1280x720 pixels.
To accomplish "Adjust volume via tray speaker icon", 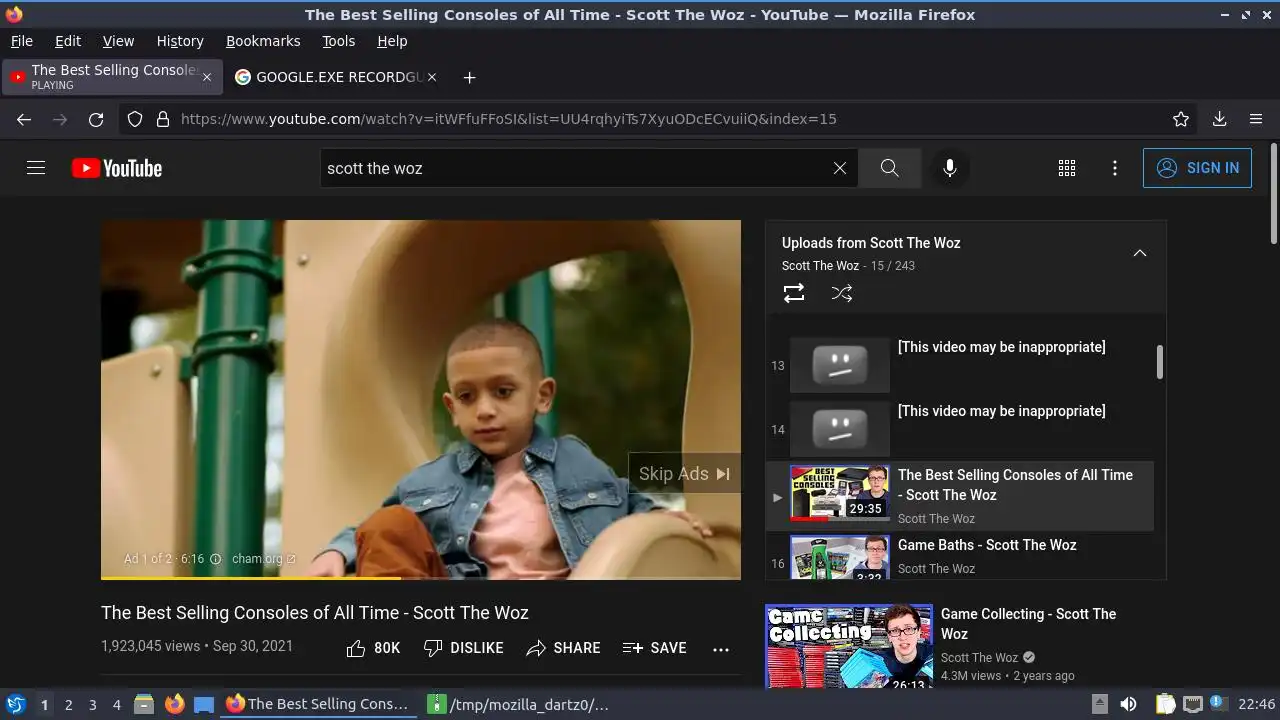I will point(1128,704).
